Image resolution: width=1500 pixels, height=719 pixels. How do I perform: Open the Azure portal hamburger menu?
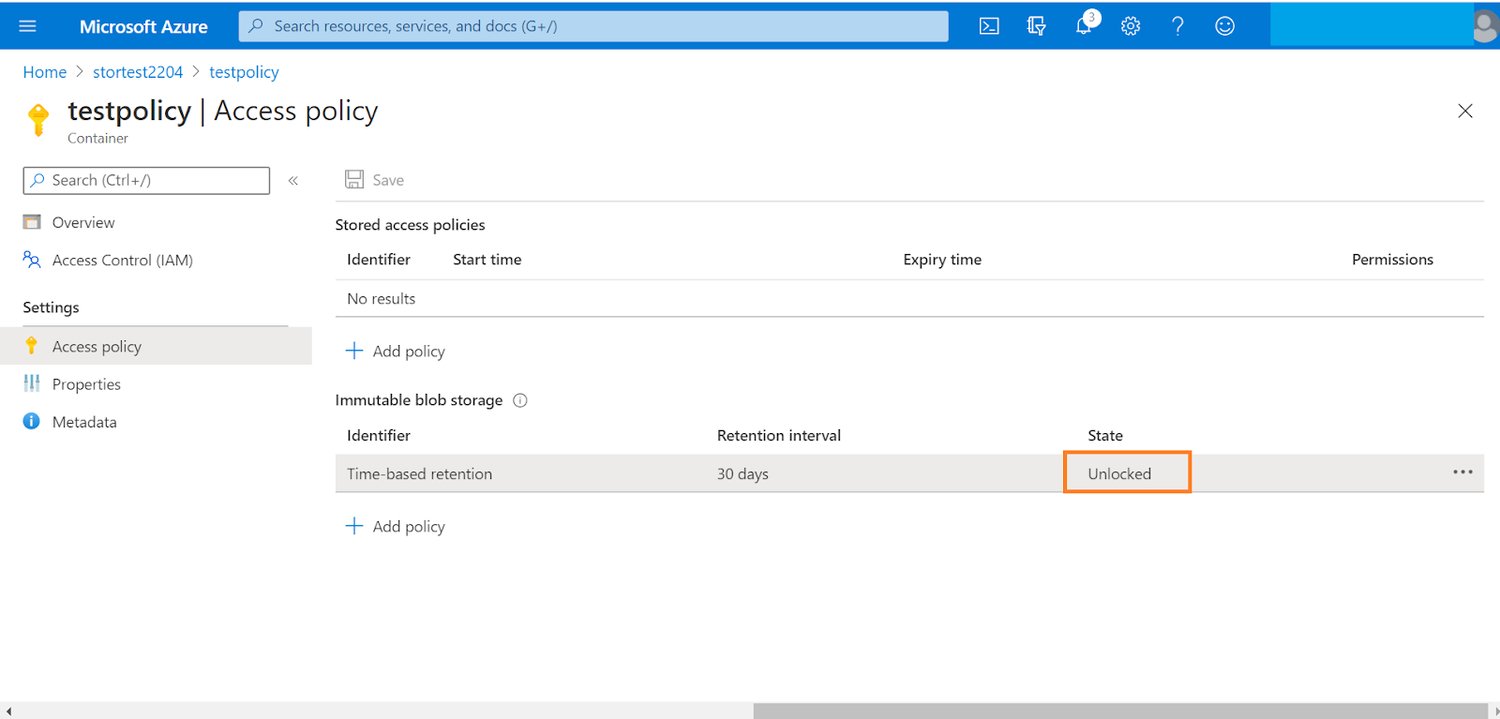tap(27, 26)
